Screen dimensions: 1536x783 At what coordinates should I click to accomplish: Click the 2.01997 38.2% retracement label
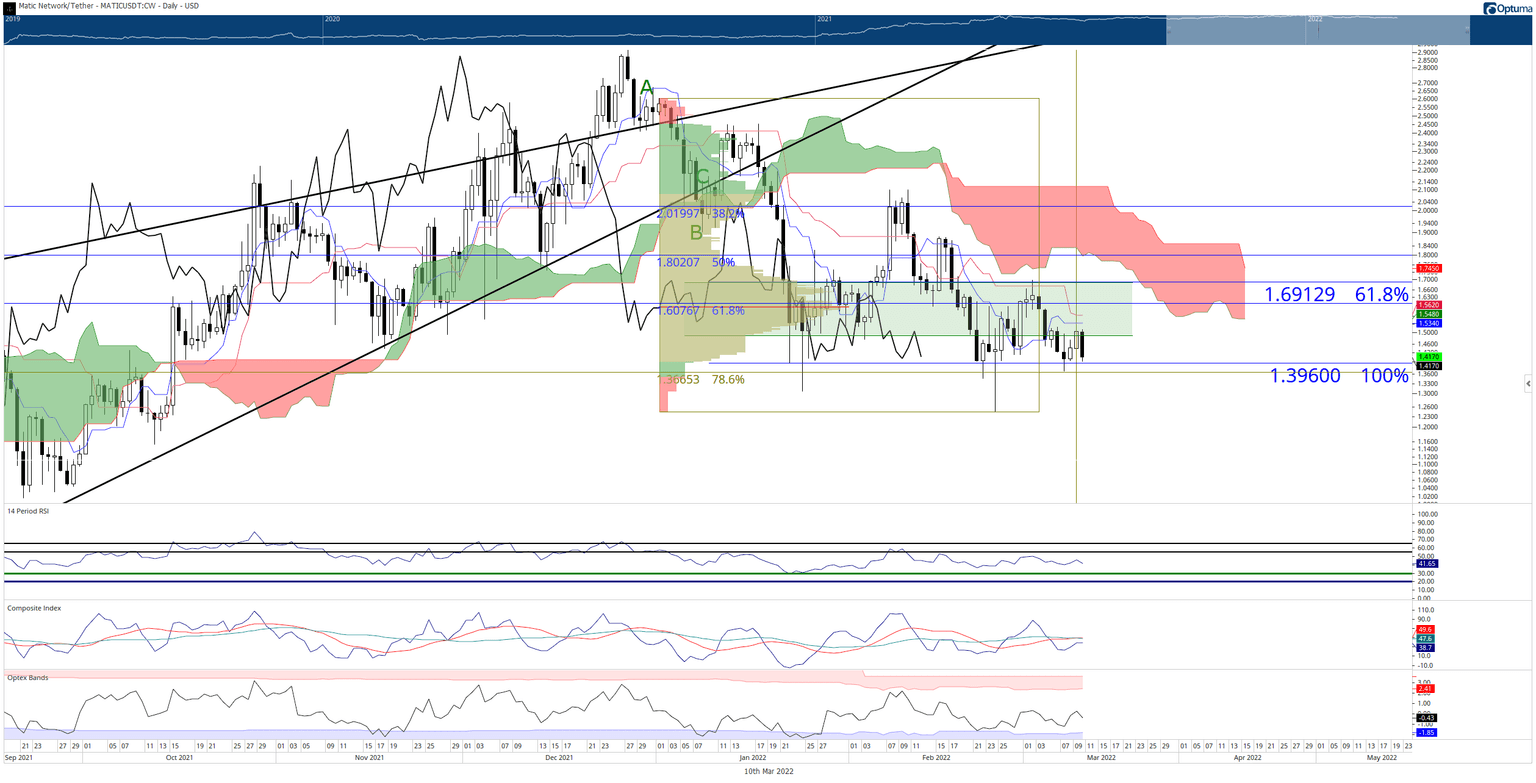pos(701,214)
